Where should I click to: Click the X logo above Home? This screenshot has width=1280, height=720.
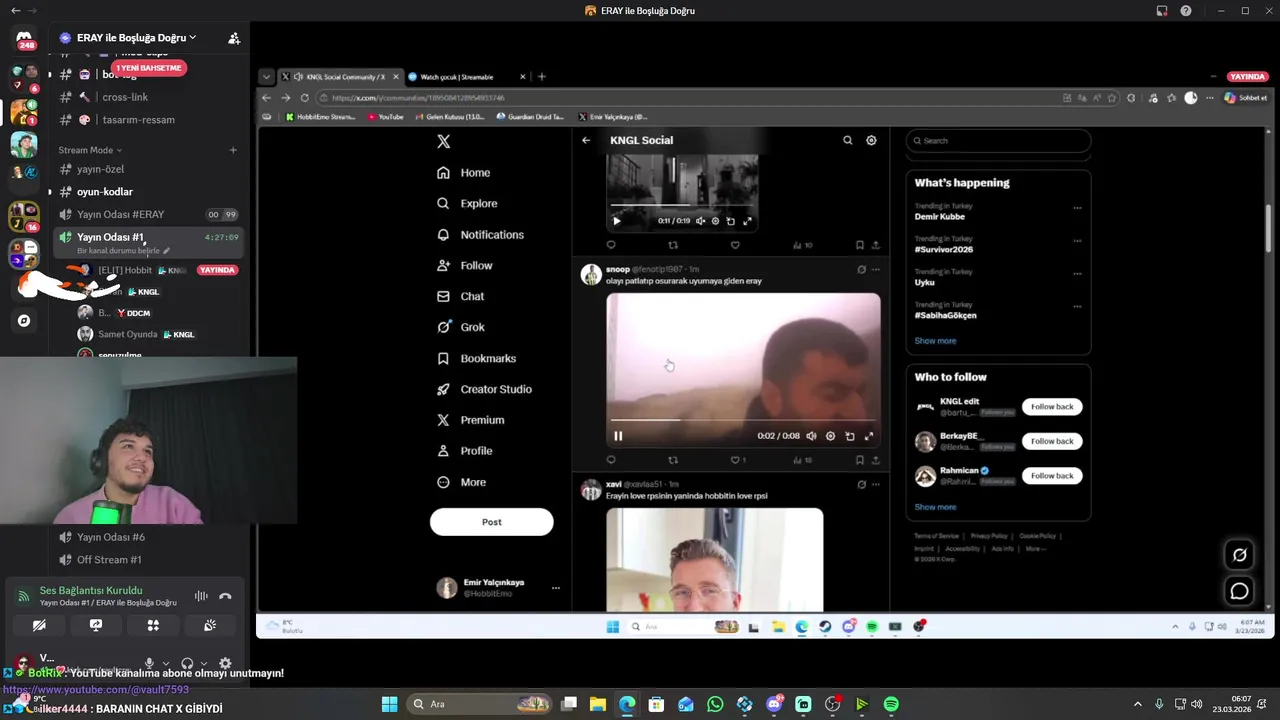click(444, 142)
